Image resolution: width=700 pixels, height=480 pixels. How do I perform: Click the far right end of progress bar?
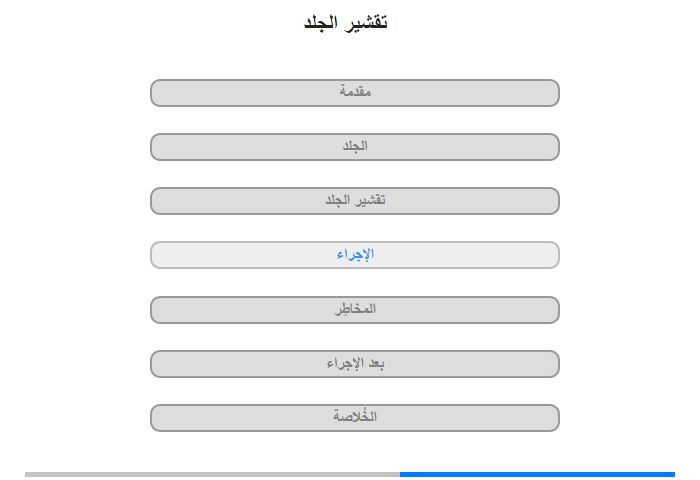pyautogui.click(x=674, y=474)
